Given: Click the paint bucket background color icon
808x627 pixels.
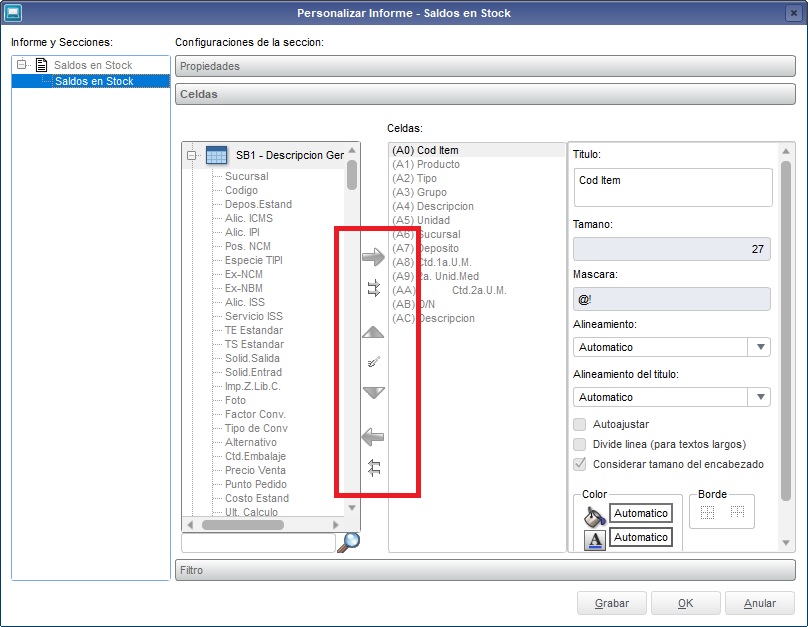Looking at the screenshot, I should [594, 516].
